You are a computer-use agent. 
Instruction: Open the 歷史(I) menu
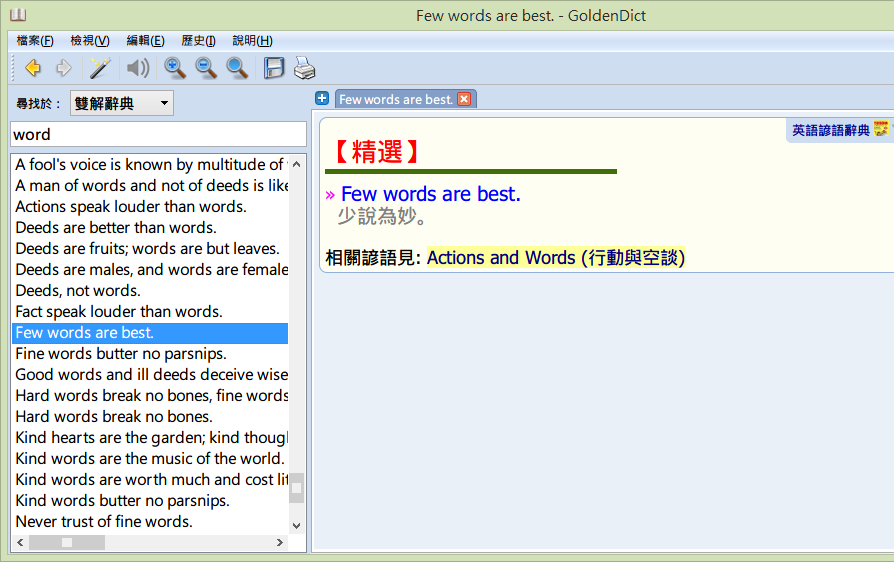(x=198, y=40)
